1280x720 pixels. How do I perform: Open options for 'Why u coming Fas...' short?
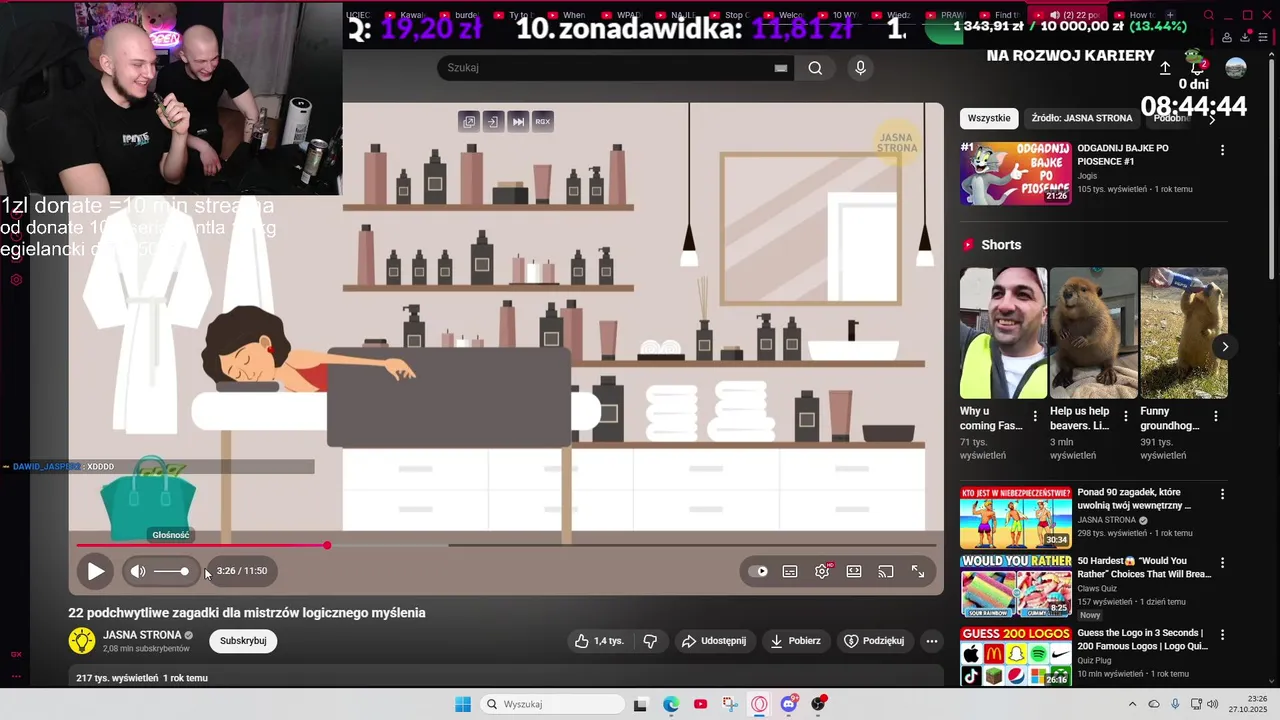pyautogui.click(x=1035, y=416)
